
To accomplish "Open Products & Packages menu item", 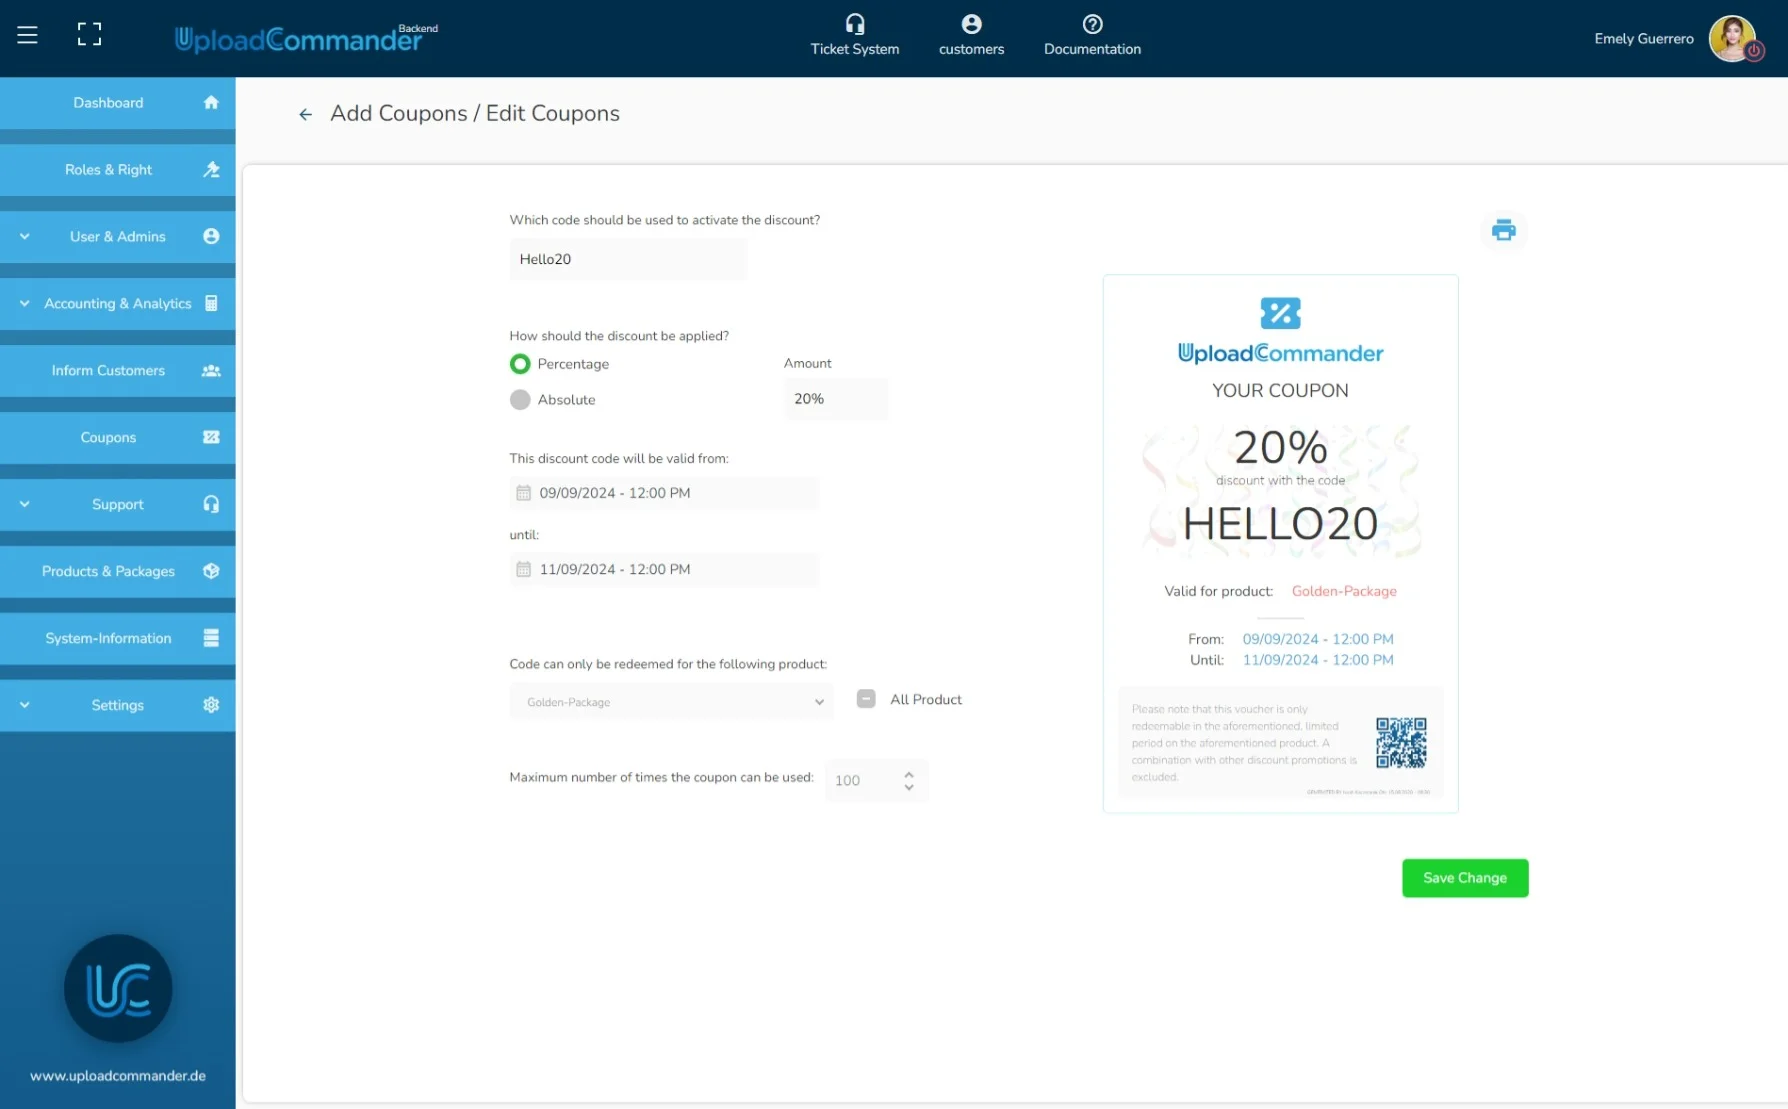I will pyautogui.click(x=118, y=571).
